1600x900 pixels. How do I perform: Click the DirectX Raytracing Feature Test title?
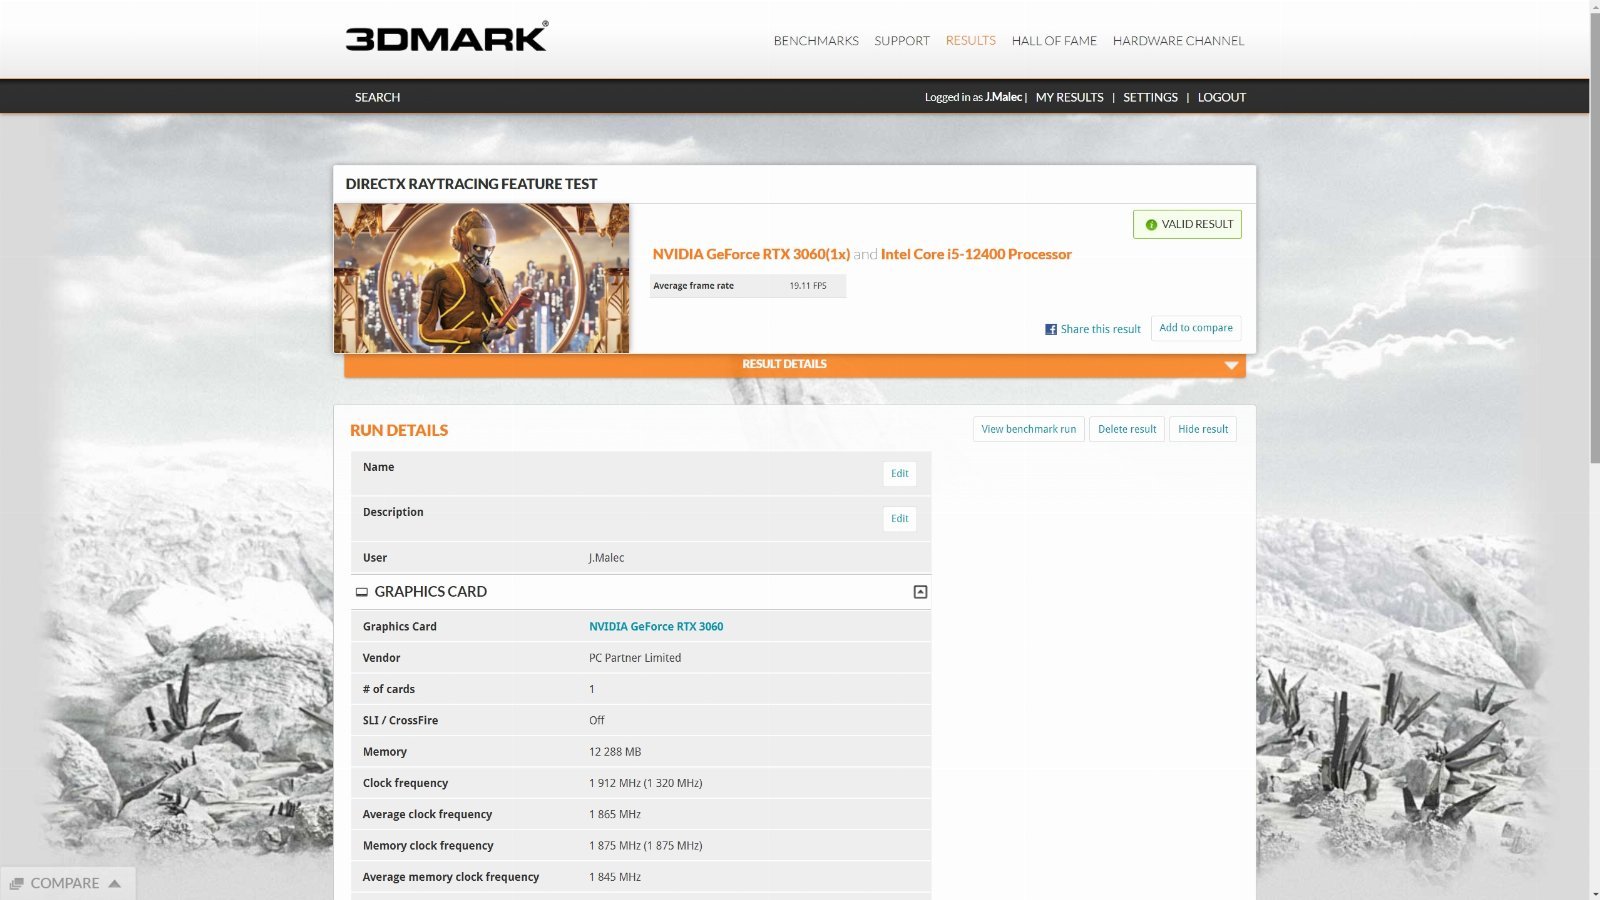coord(471,184)
